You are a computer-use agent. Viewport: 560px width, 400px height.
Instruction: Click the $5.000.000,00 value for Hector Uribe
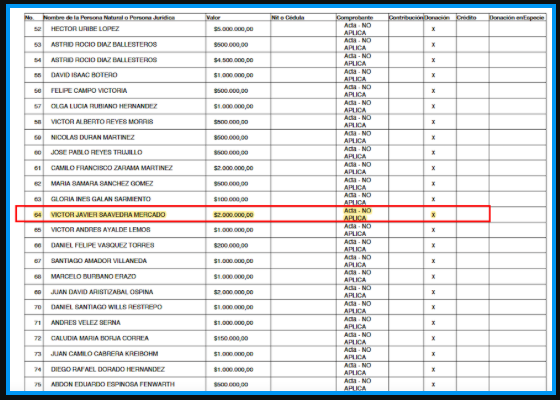(234, 29)
